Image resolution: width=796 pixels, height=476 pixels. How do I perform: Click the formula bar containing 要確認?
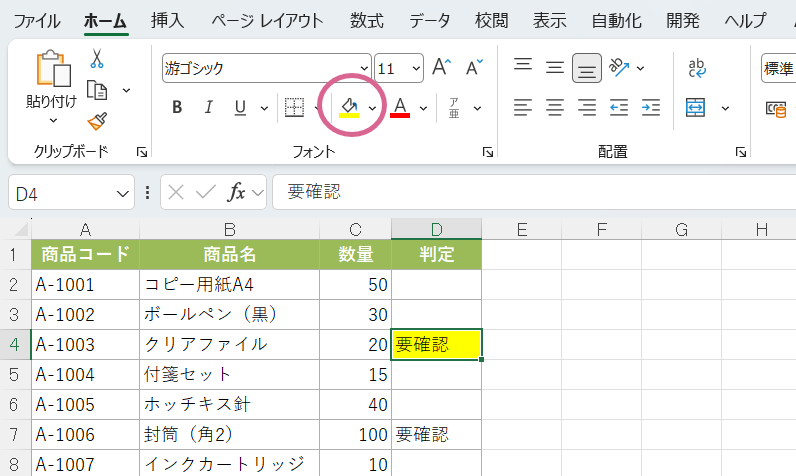click(x=534, y=192)
